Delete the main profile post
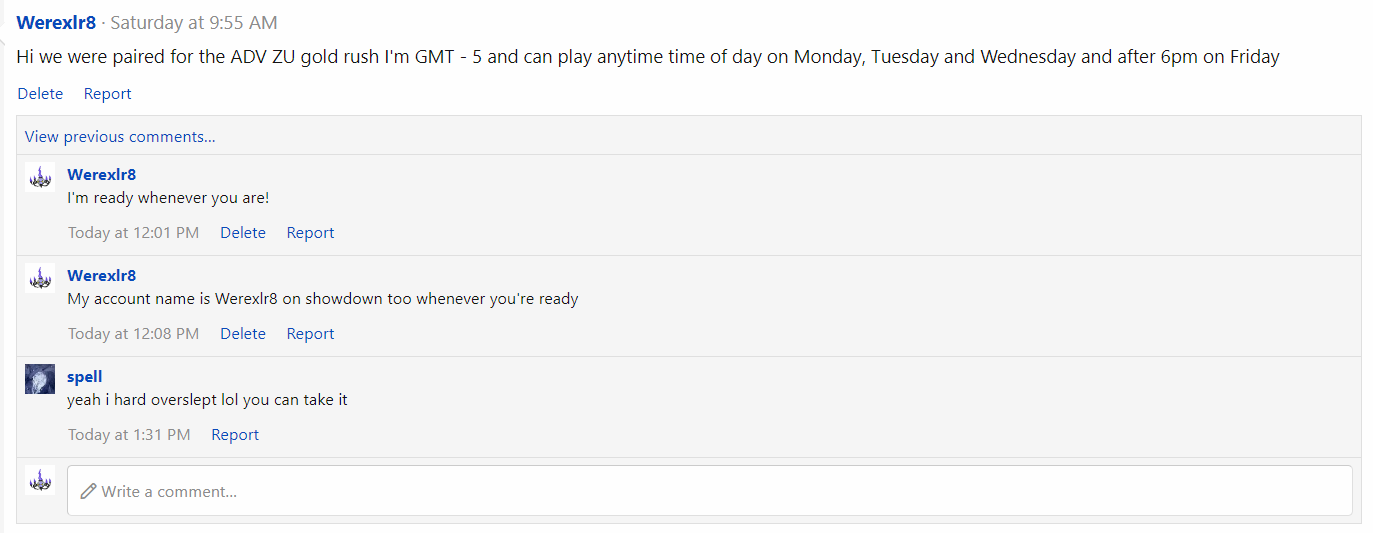Image resolution: width=1373 pixels, height=533 pixels. (x=40, y=93)
